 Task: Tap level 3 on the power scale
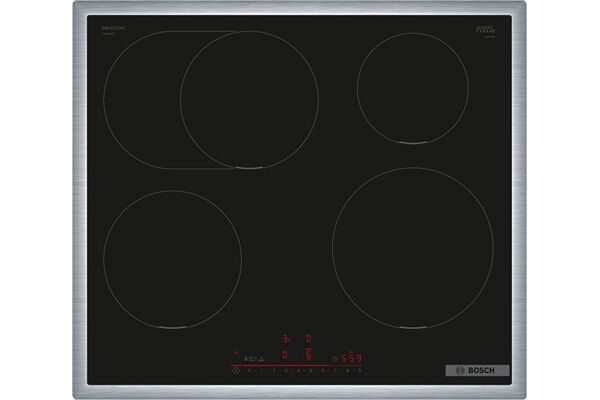point(285,370)
